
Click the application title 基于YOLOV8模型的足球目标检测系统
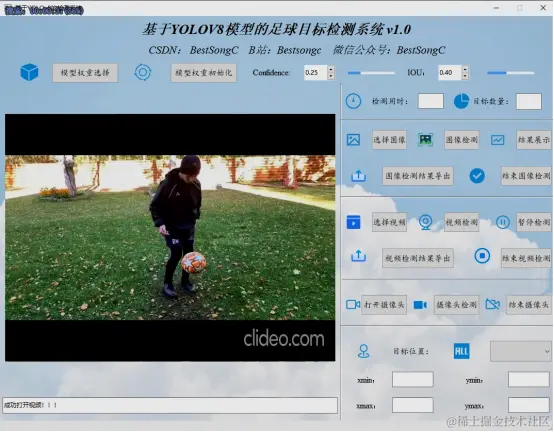pos(276,29)
